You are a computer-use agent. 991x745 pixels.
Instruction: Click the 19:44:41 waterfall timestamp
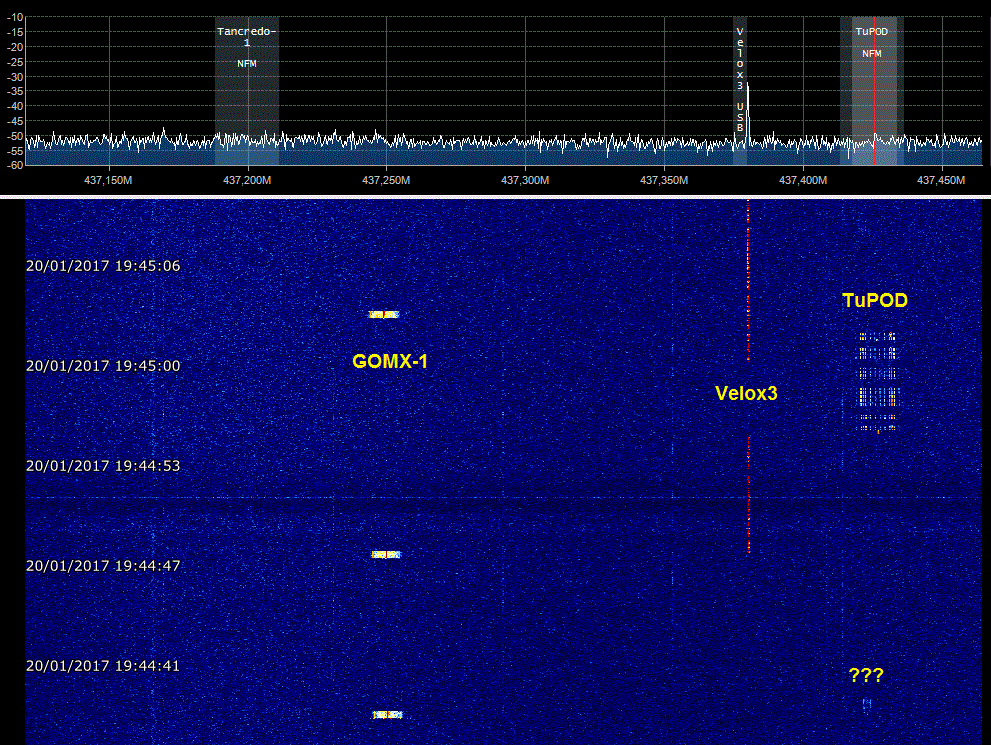point(103,665)
